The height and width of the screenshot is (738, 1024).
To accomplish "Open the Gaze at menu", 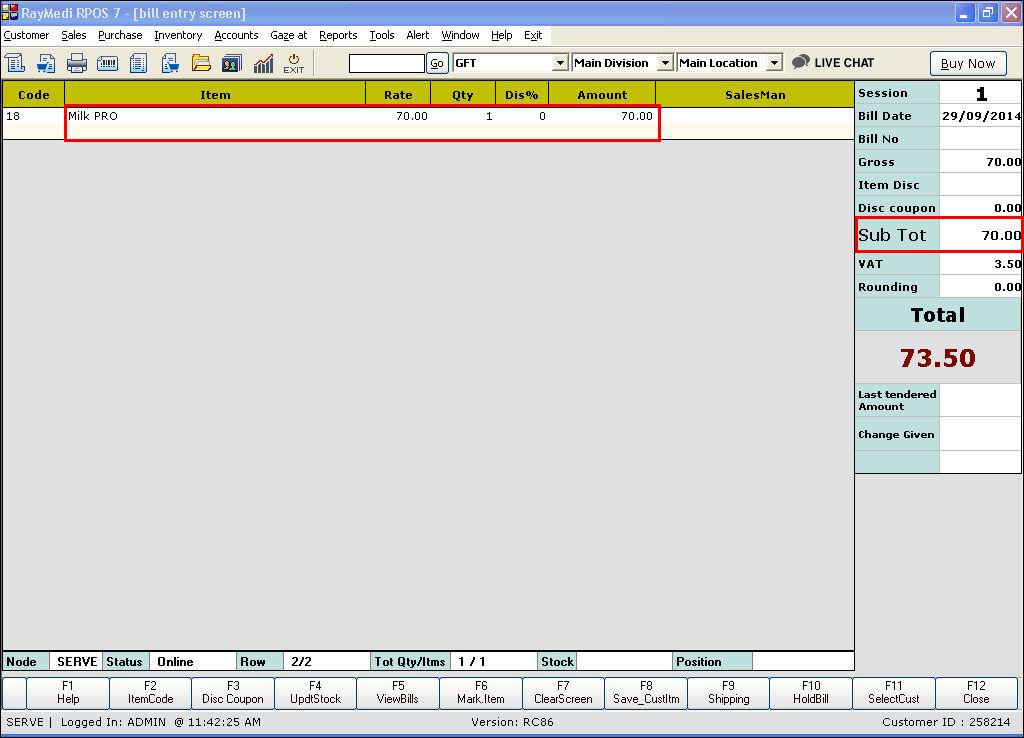I will 289,35.
